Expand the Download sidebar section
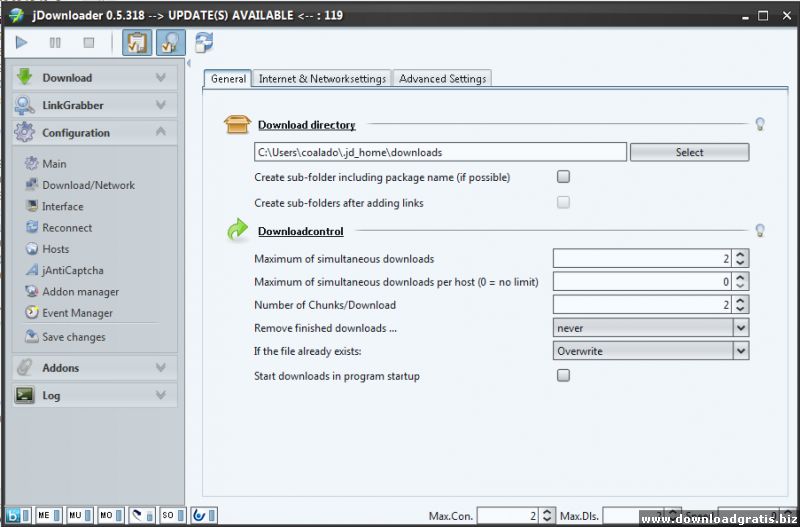This screenshot has width=800, height=527. [161, 78]
